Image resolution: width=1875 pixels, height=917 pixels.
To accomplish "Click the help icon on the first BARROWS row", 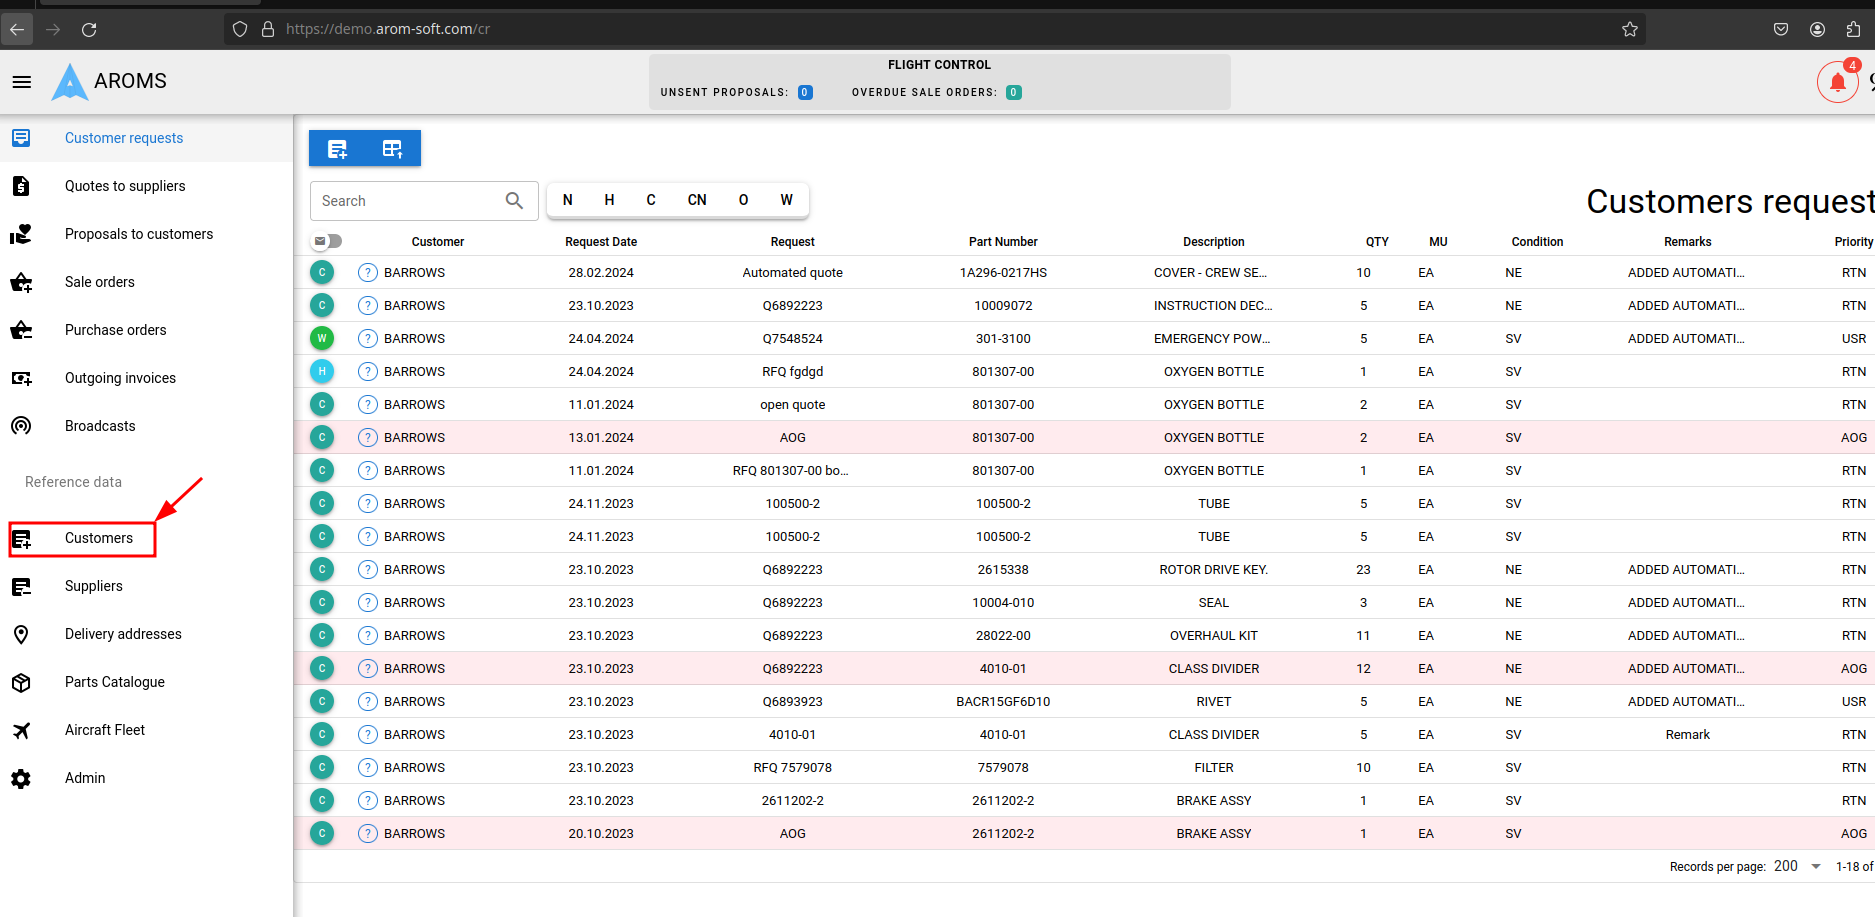I will click(368, 273).
